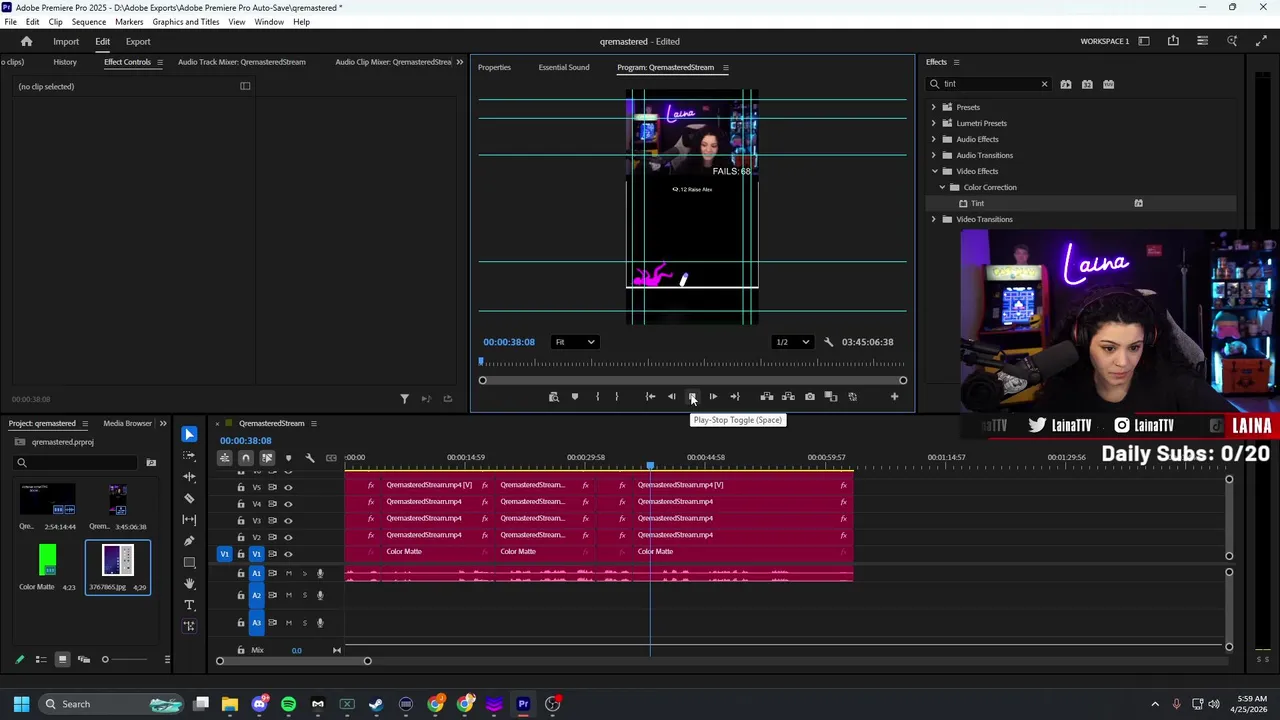Viewport: 1280px width, 720px height.
Task: Toggle V5 track output eye
Action: [288, 488]
